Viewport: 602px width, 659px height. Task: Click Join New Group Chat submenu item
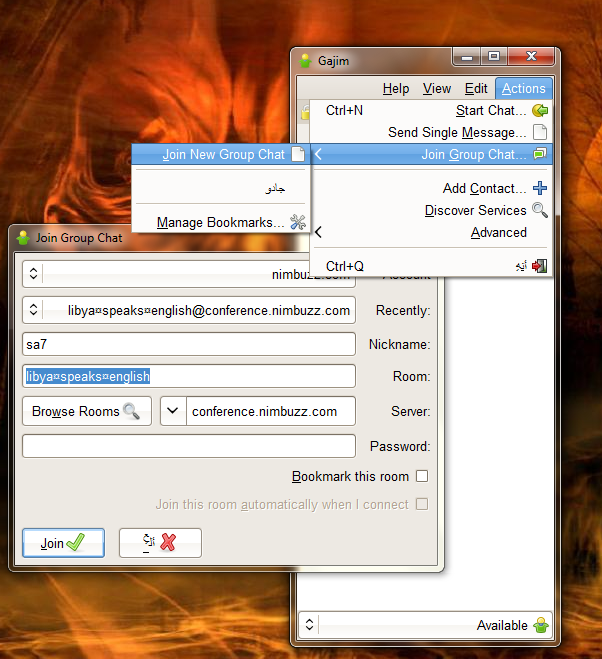[221, 154]
